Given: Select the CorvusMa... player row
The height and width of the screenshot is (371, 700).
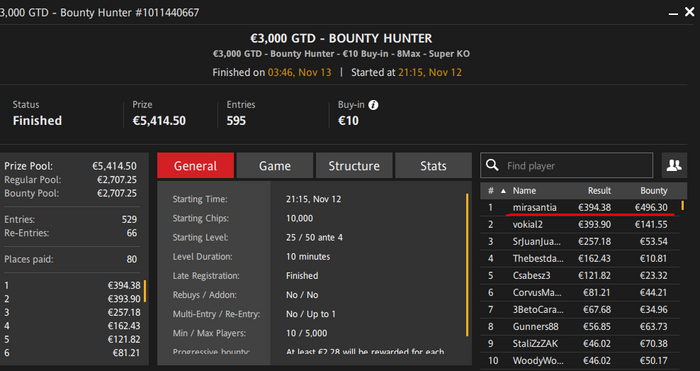Looking at the screenshot, I should point(580,292).
